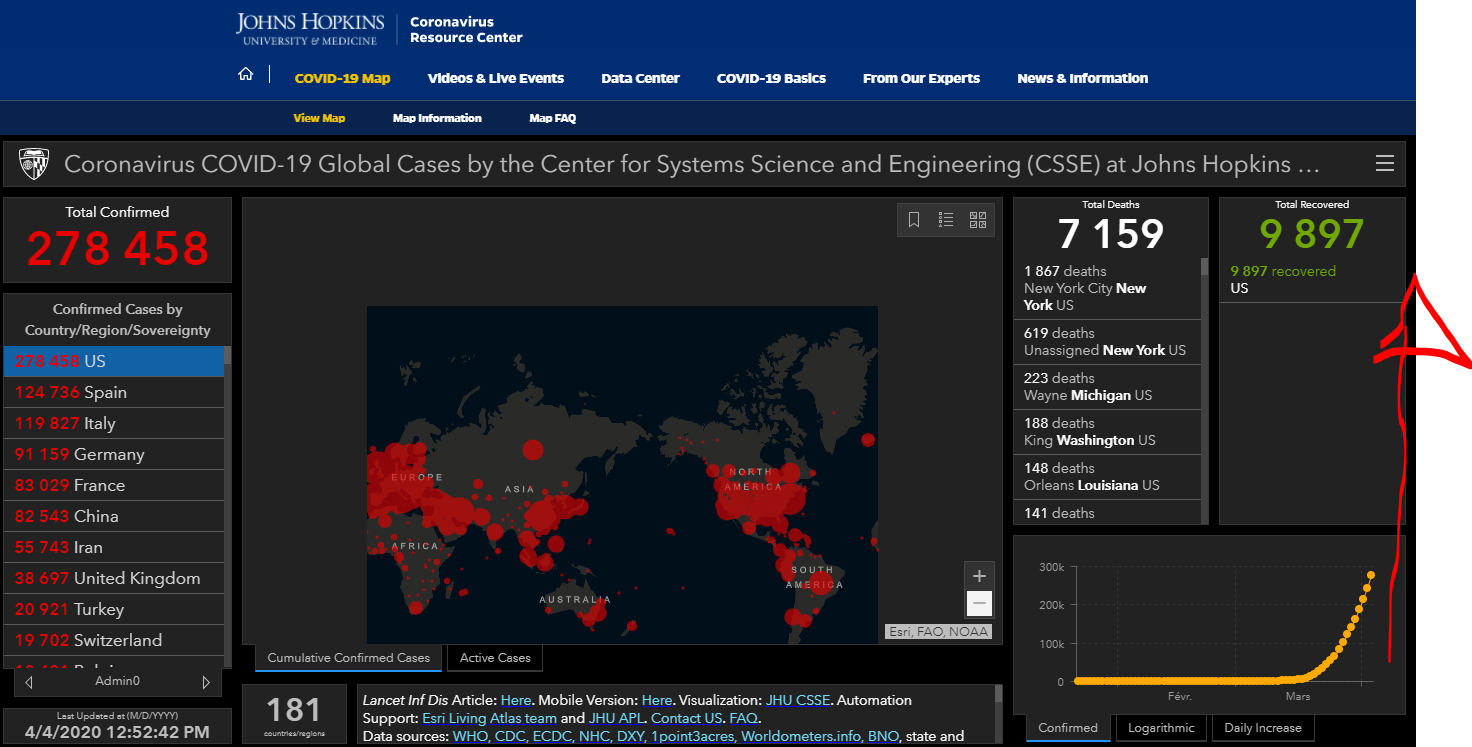Select Turkey in the country list

tap(113, 609)
